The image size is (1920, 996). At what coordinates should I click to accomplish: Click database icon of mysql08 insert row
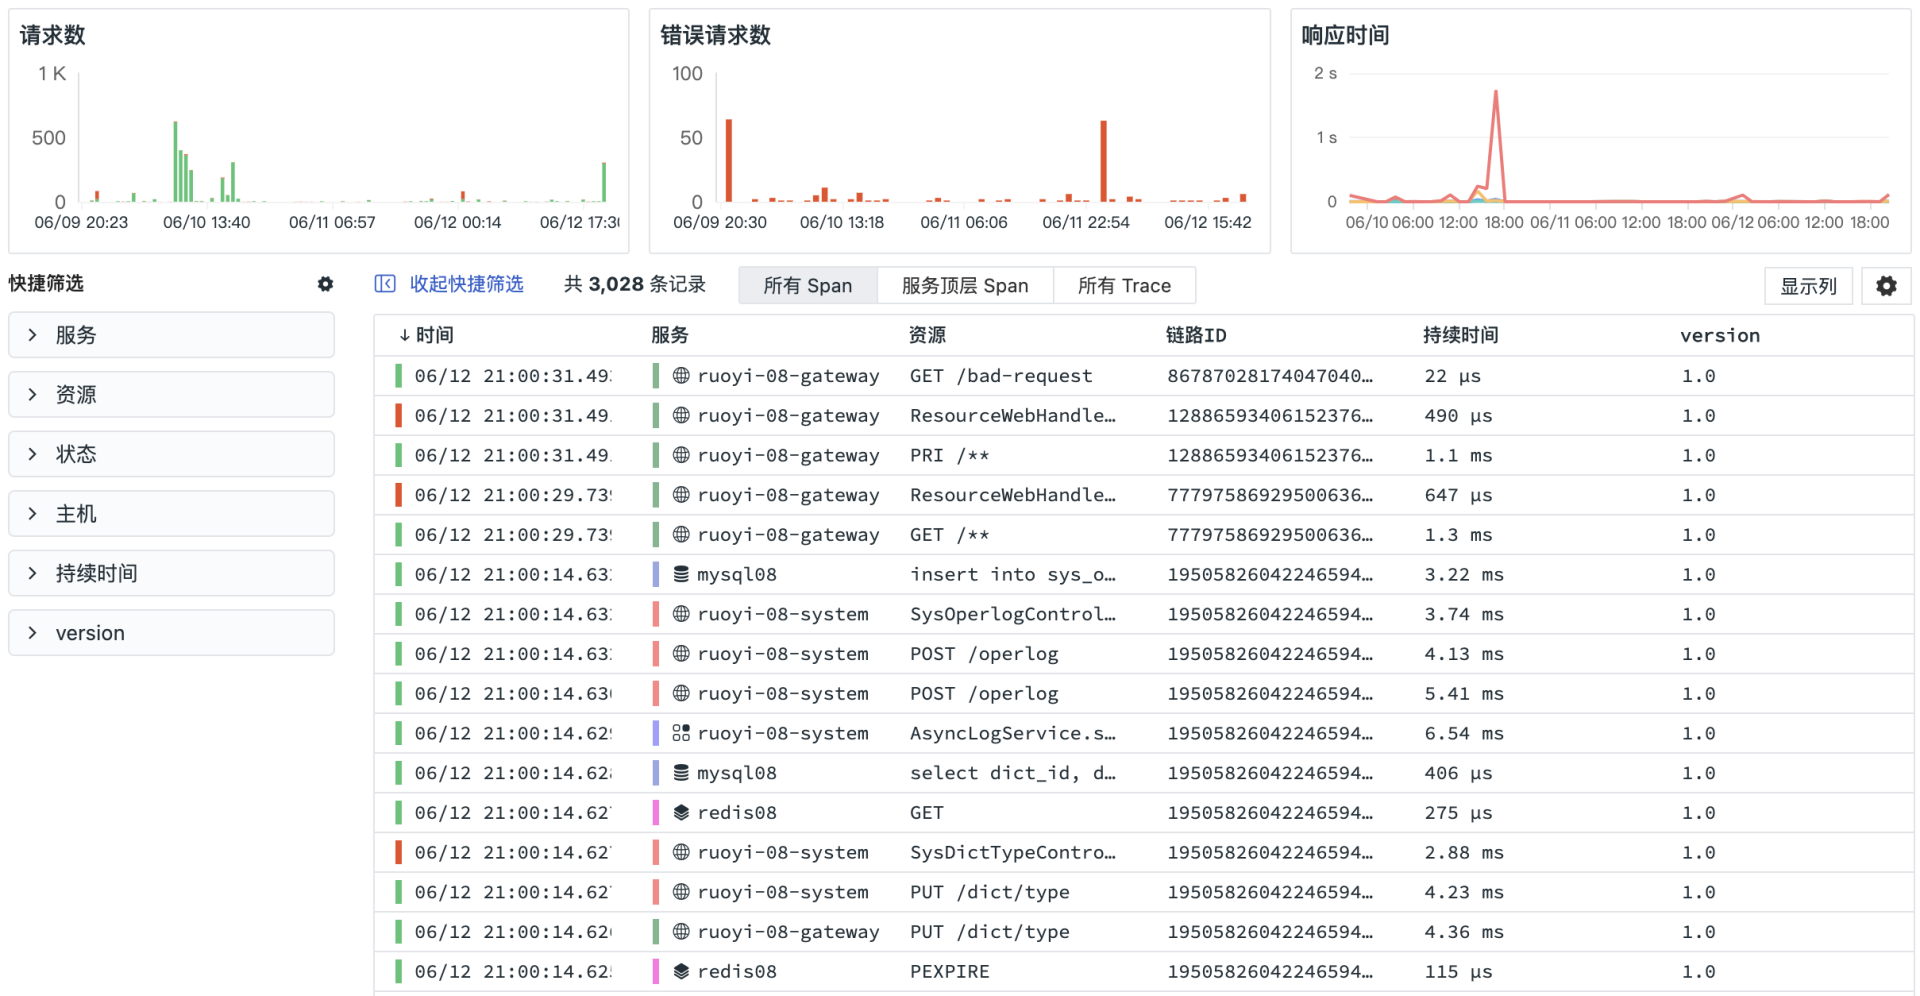pyautogui.click(x=681, y=575)
